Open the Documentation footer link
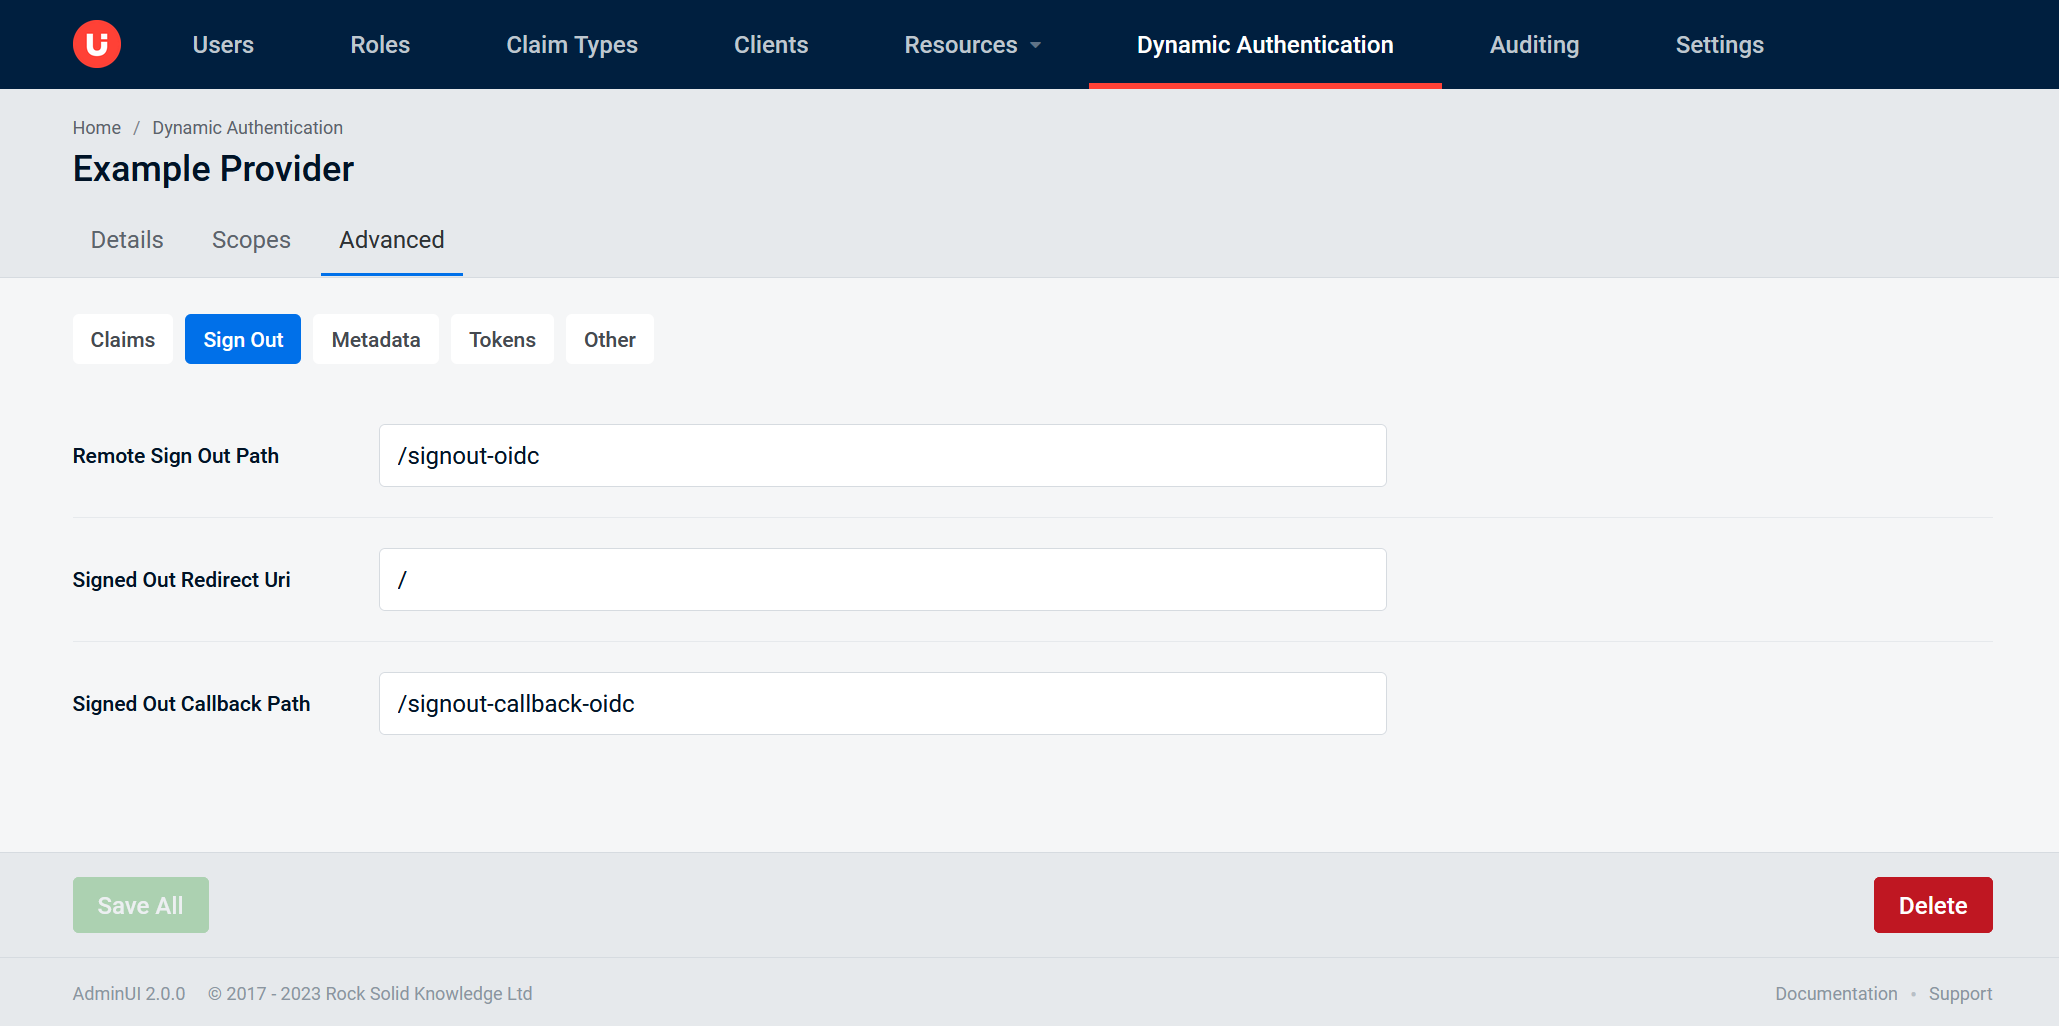Viewport: 2059px width, 1026px height. 1836,994
